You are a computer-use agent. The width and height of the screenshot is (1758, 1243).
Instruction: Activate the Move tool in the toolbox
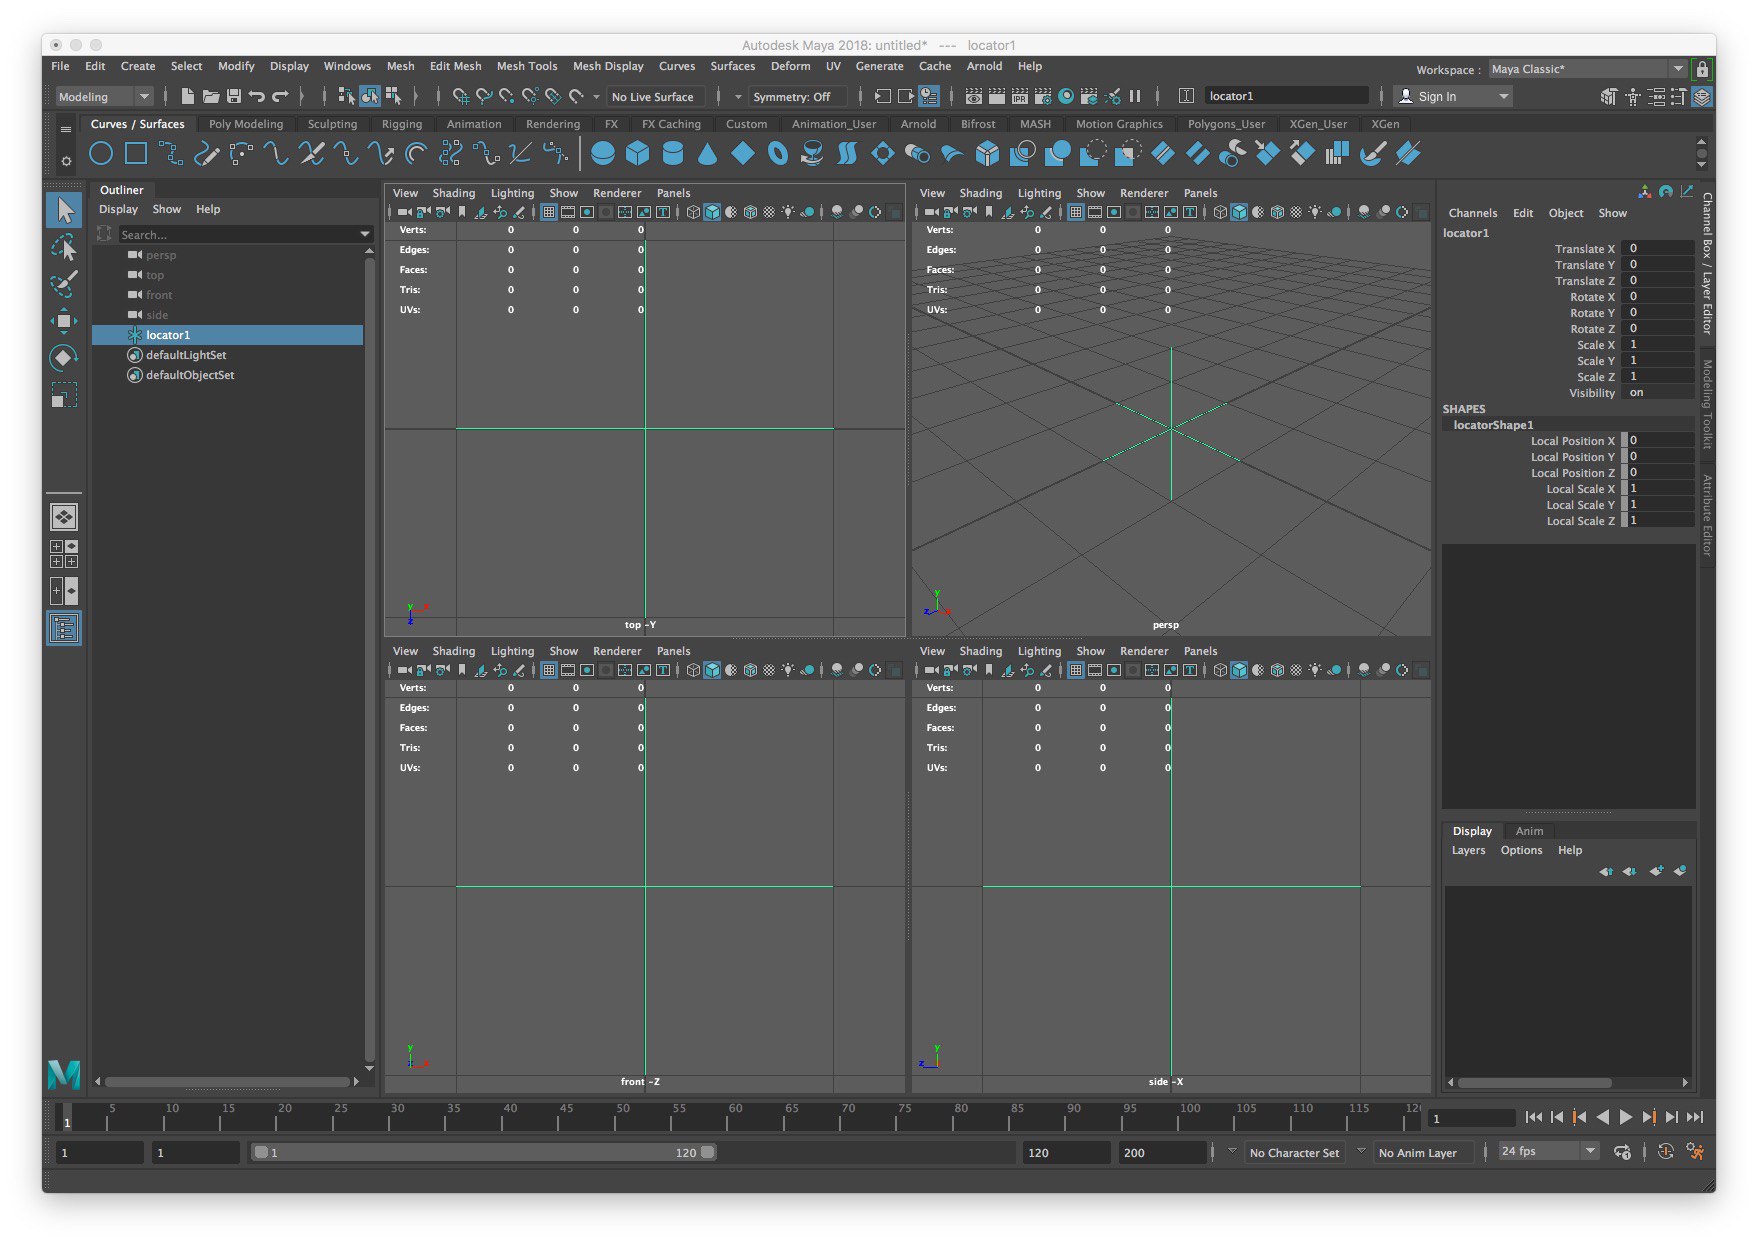[64, 321]
